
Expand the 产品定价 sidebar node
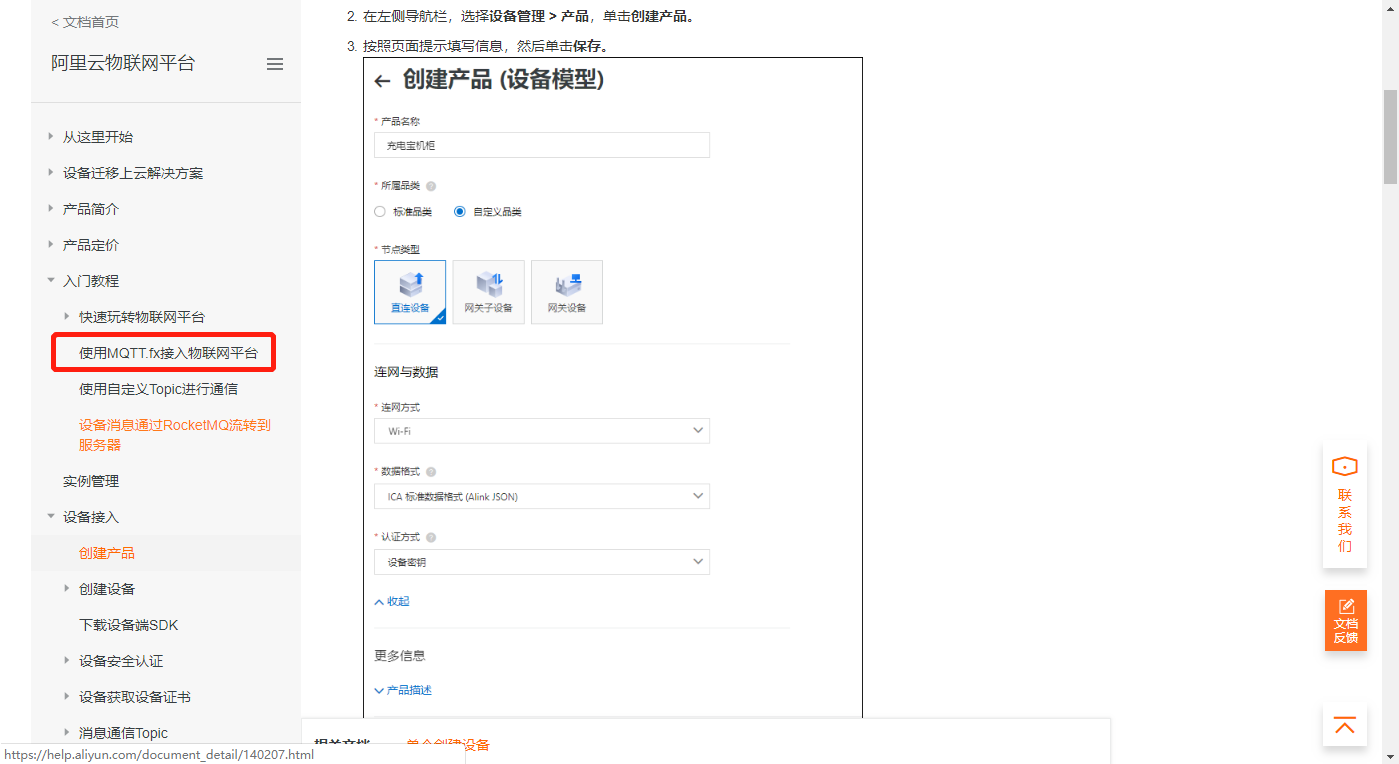click(x=51, y=244)
